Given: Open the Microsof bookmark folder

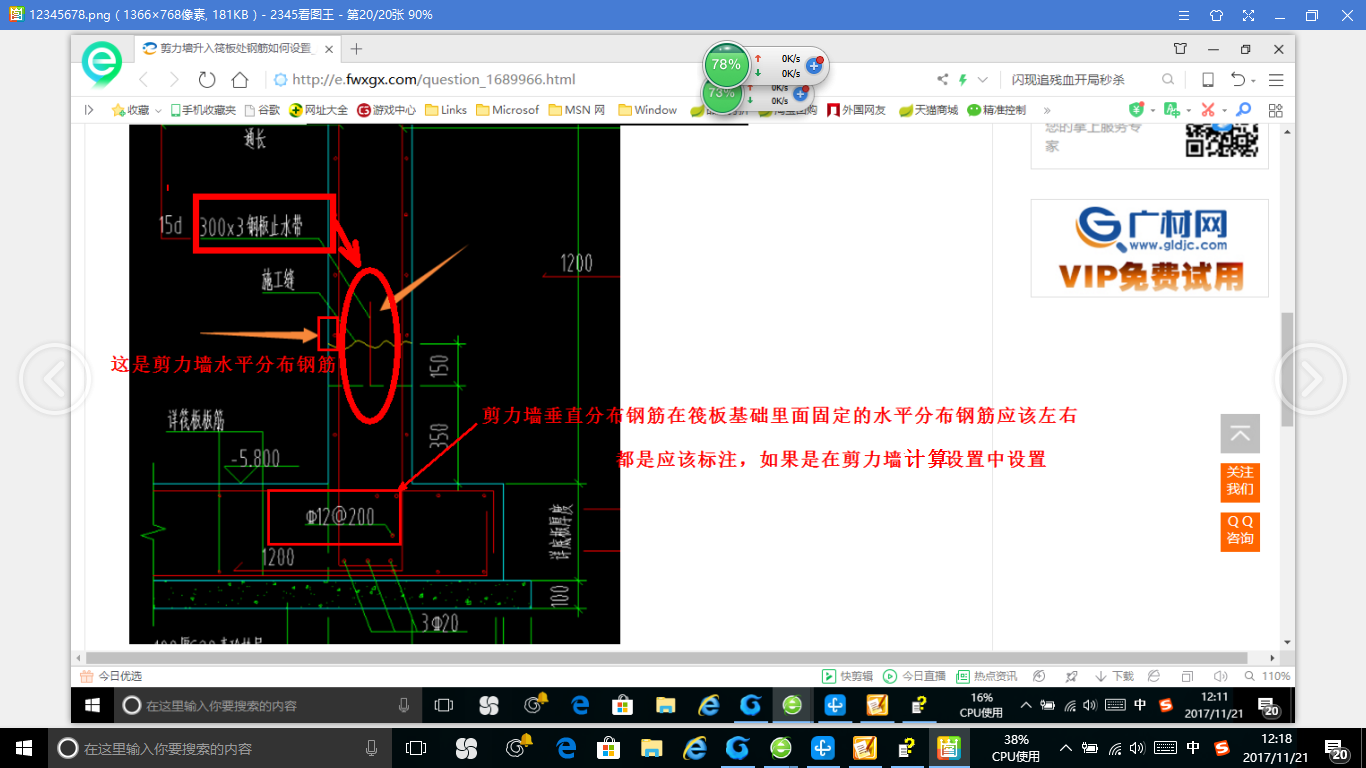Looking at the screenshot, I should click(x=507, y=110).
